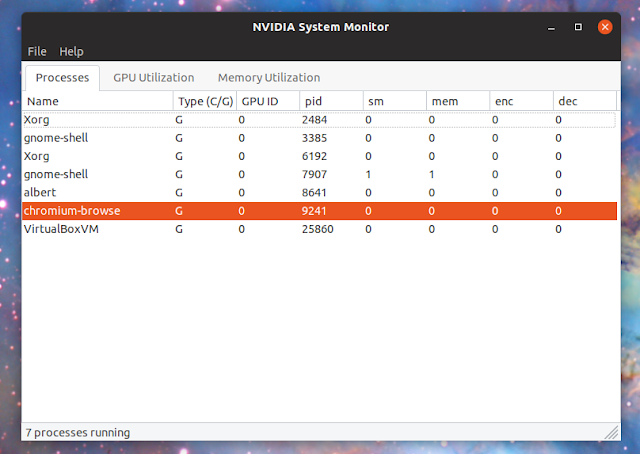Click the mem value 1 for pid 7907
This screenshot has height=454, width=640.
click(431, 174)
